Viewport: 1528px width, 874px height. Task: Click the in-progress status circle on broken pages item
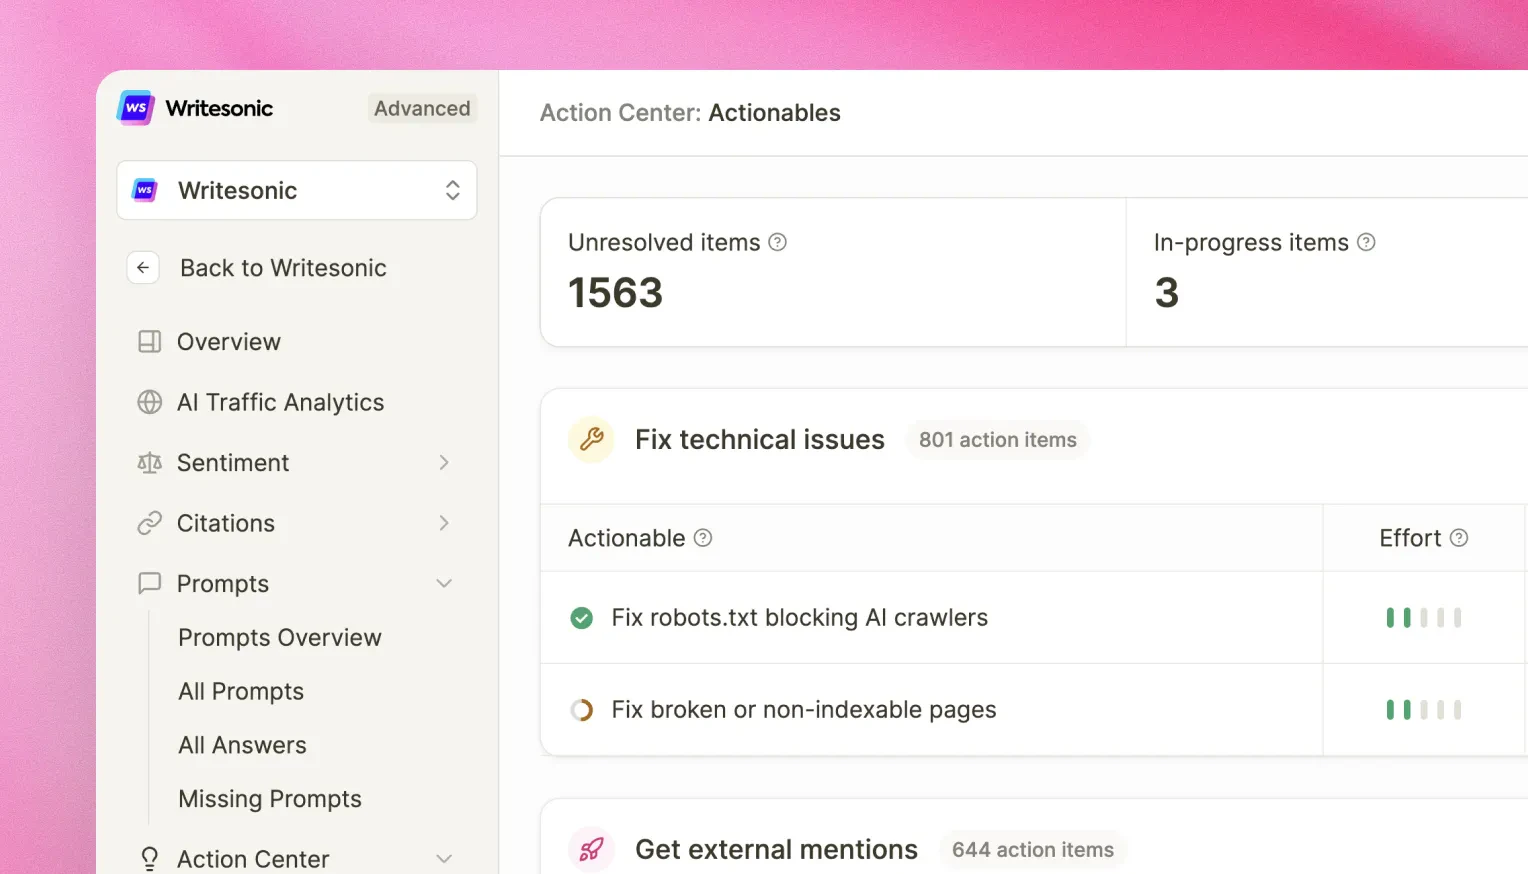(582, 709)
